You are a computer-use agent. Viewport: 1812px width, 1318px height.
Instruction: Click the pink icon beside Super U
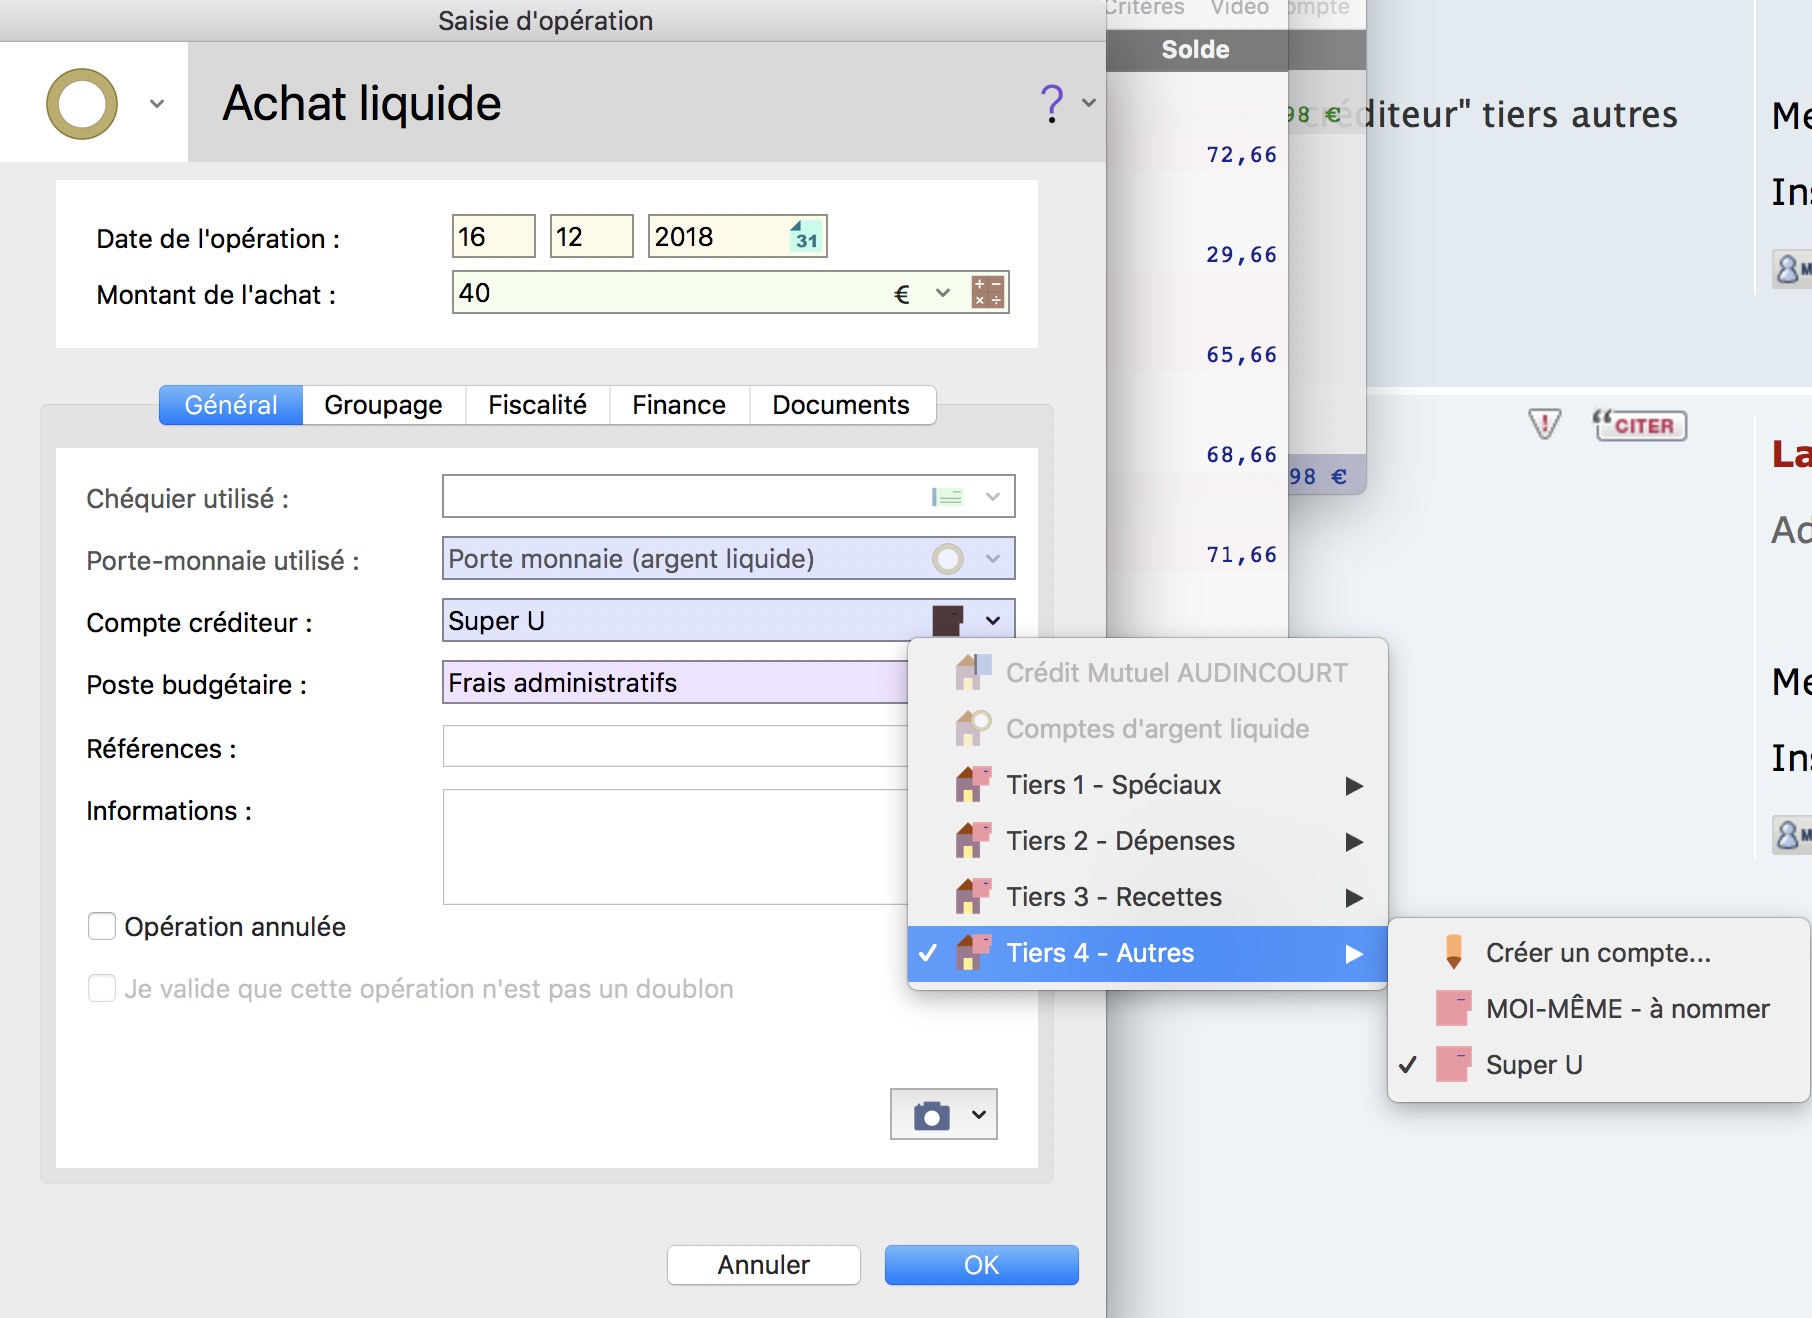[1453, 1065]
